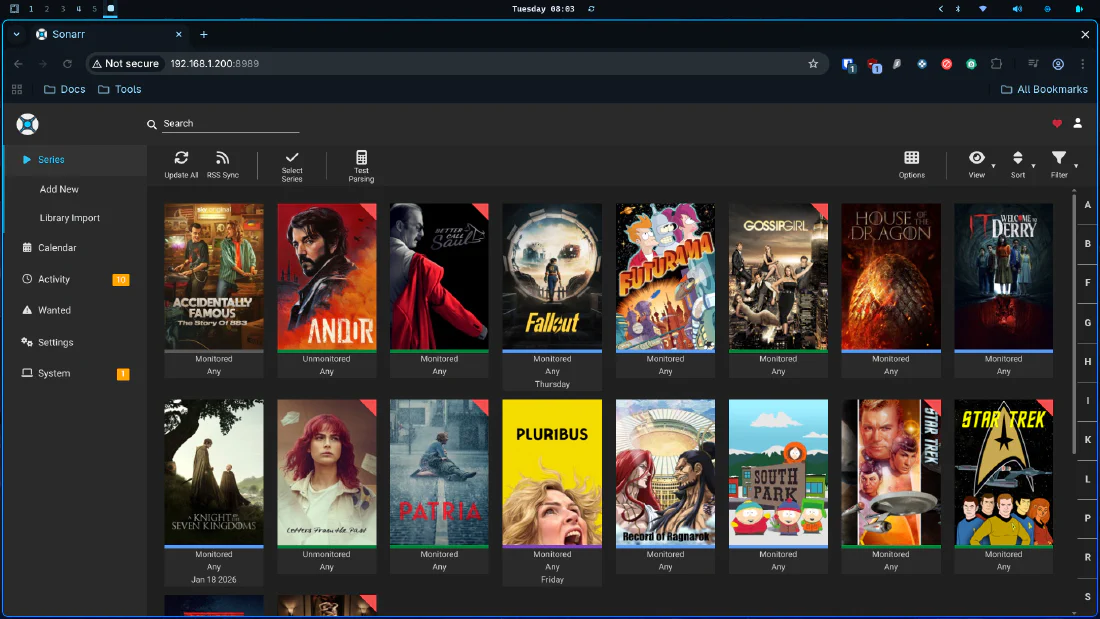Open the House of the Dragon poster
Screen dimensions: 1100x619
click(891, 277)
